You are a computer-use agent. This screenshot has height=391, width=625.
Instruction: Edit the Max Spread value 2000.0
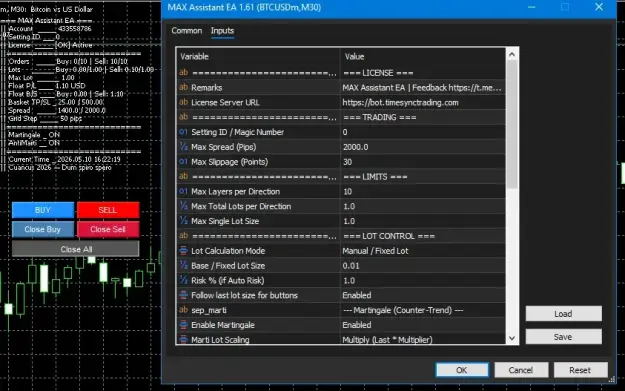423,147
